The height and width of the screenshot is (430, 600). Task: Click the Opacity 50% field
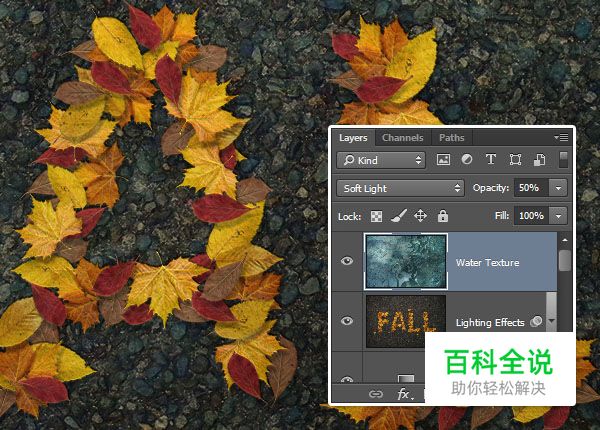531,188
